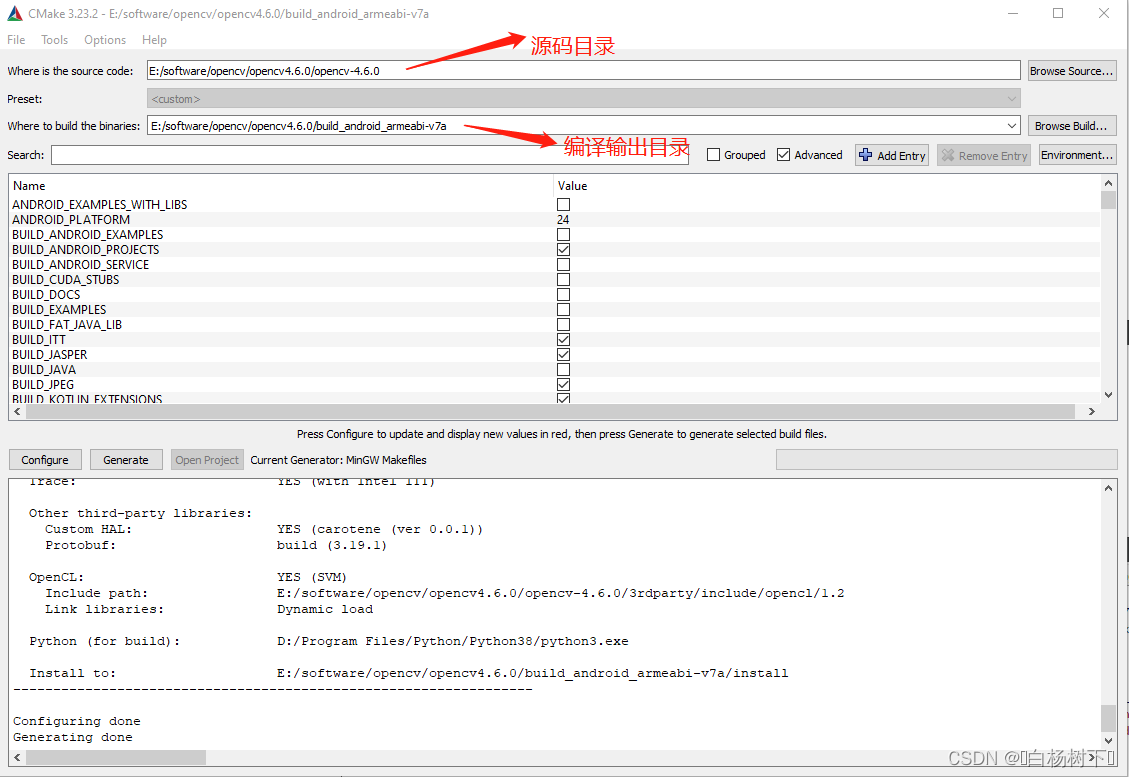Enable BUILD_CUDA_STUBS checkbox
Viewport: 1129px width, 777px height.
tap(563, 279)
